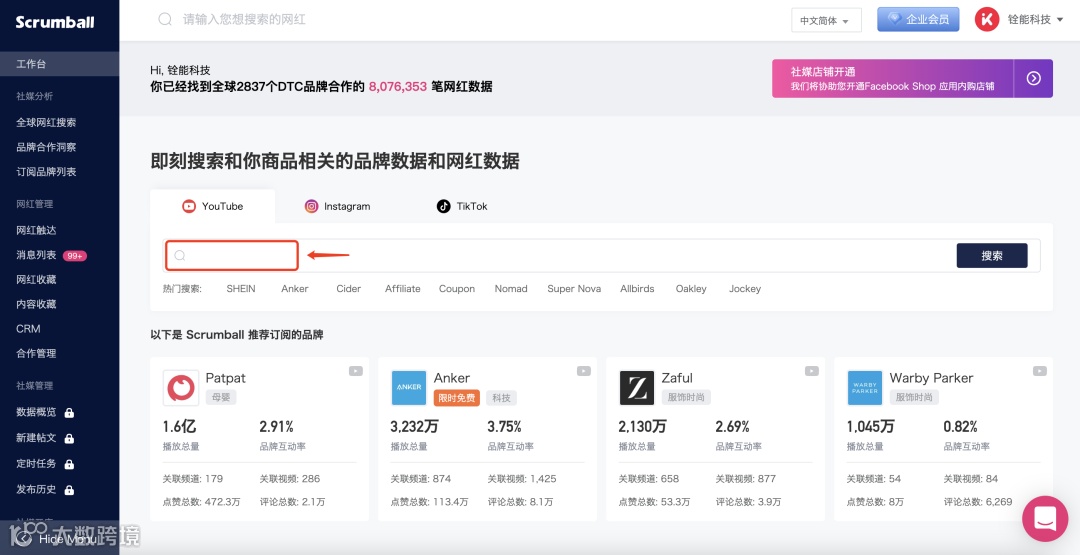Click the 限时免费 tag on Anker
The height and width of the screenshot is (555, 1080).
pos(457,398)
